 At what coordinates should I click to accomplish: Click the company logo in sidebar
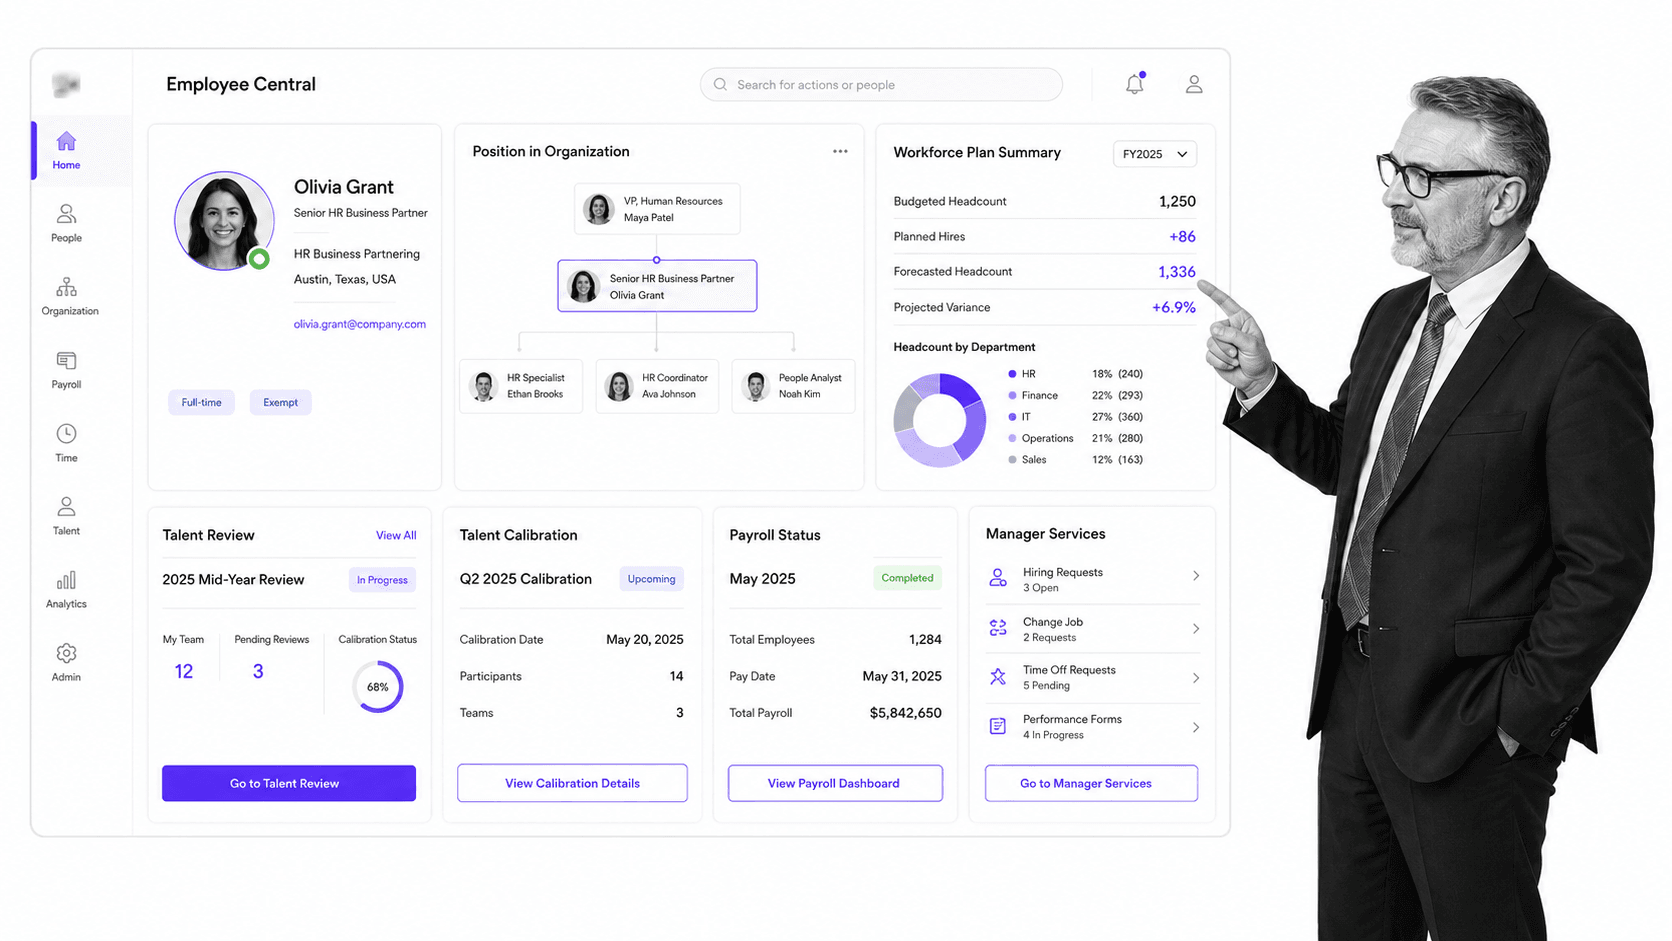pos(66,85)
